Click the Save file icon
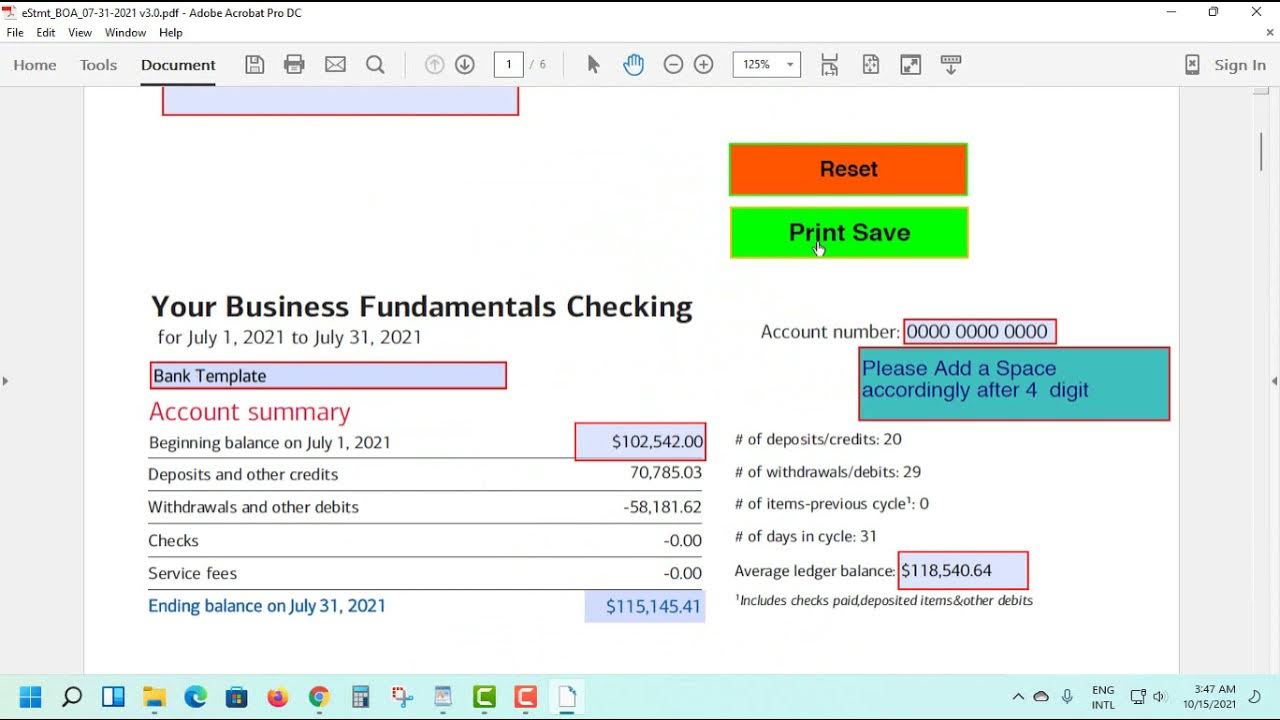Image resolution: width=1280 pixels, height=720 pixels. (x=255, y=65)
